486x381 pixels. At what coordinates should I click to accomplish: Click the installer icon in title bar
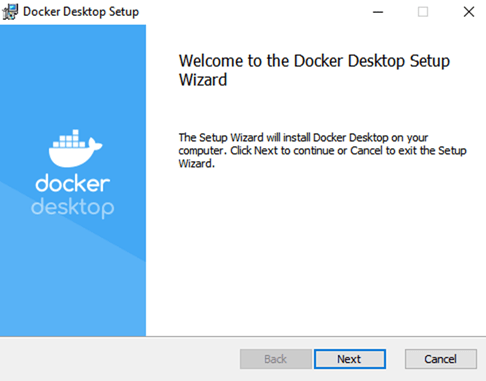coord(10,12)
